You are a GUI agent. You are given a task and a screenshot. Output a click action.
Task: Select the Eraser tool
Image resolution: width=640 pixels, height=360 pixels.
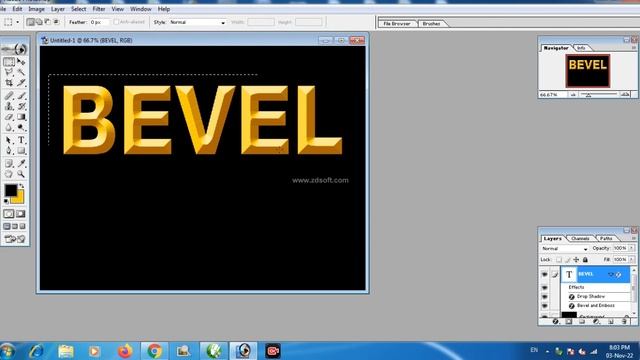pyautogui.click(x=9, y=117)
